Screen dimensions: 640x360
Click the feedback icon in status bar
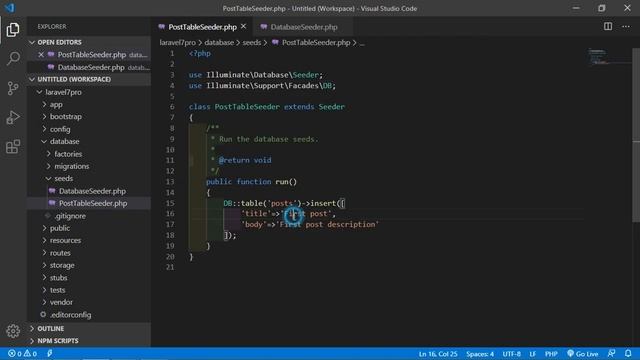611,353
